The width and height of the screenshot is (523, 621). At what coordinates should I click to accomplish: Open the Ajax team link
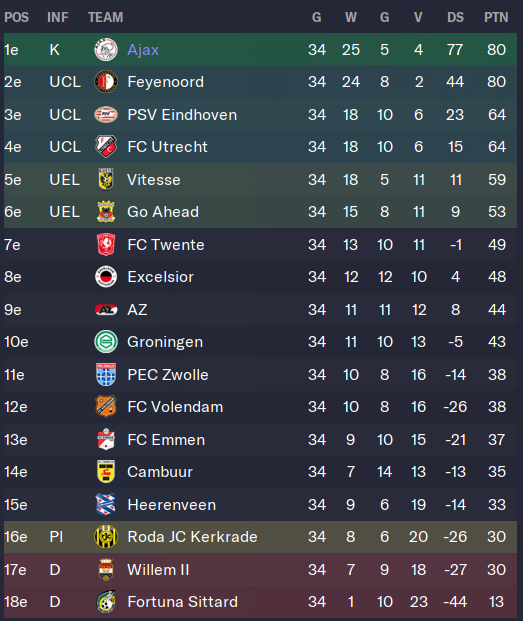click(x=143, y=50)
